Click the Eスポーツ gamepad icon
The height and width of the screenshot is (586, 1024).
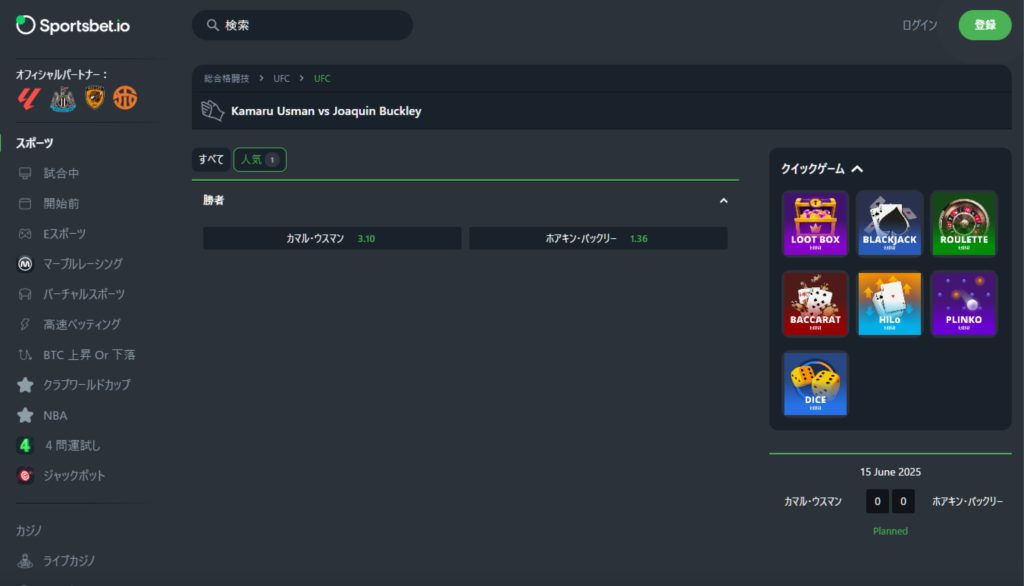click(x=25, y=234)
